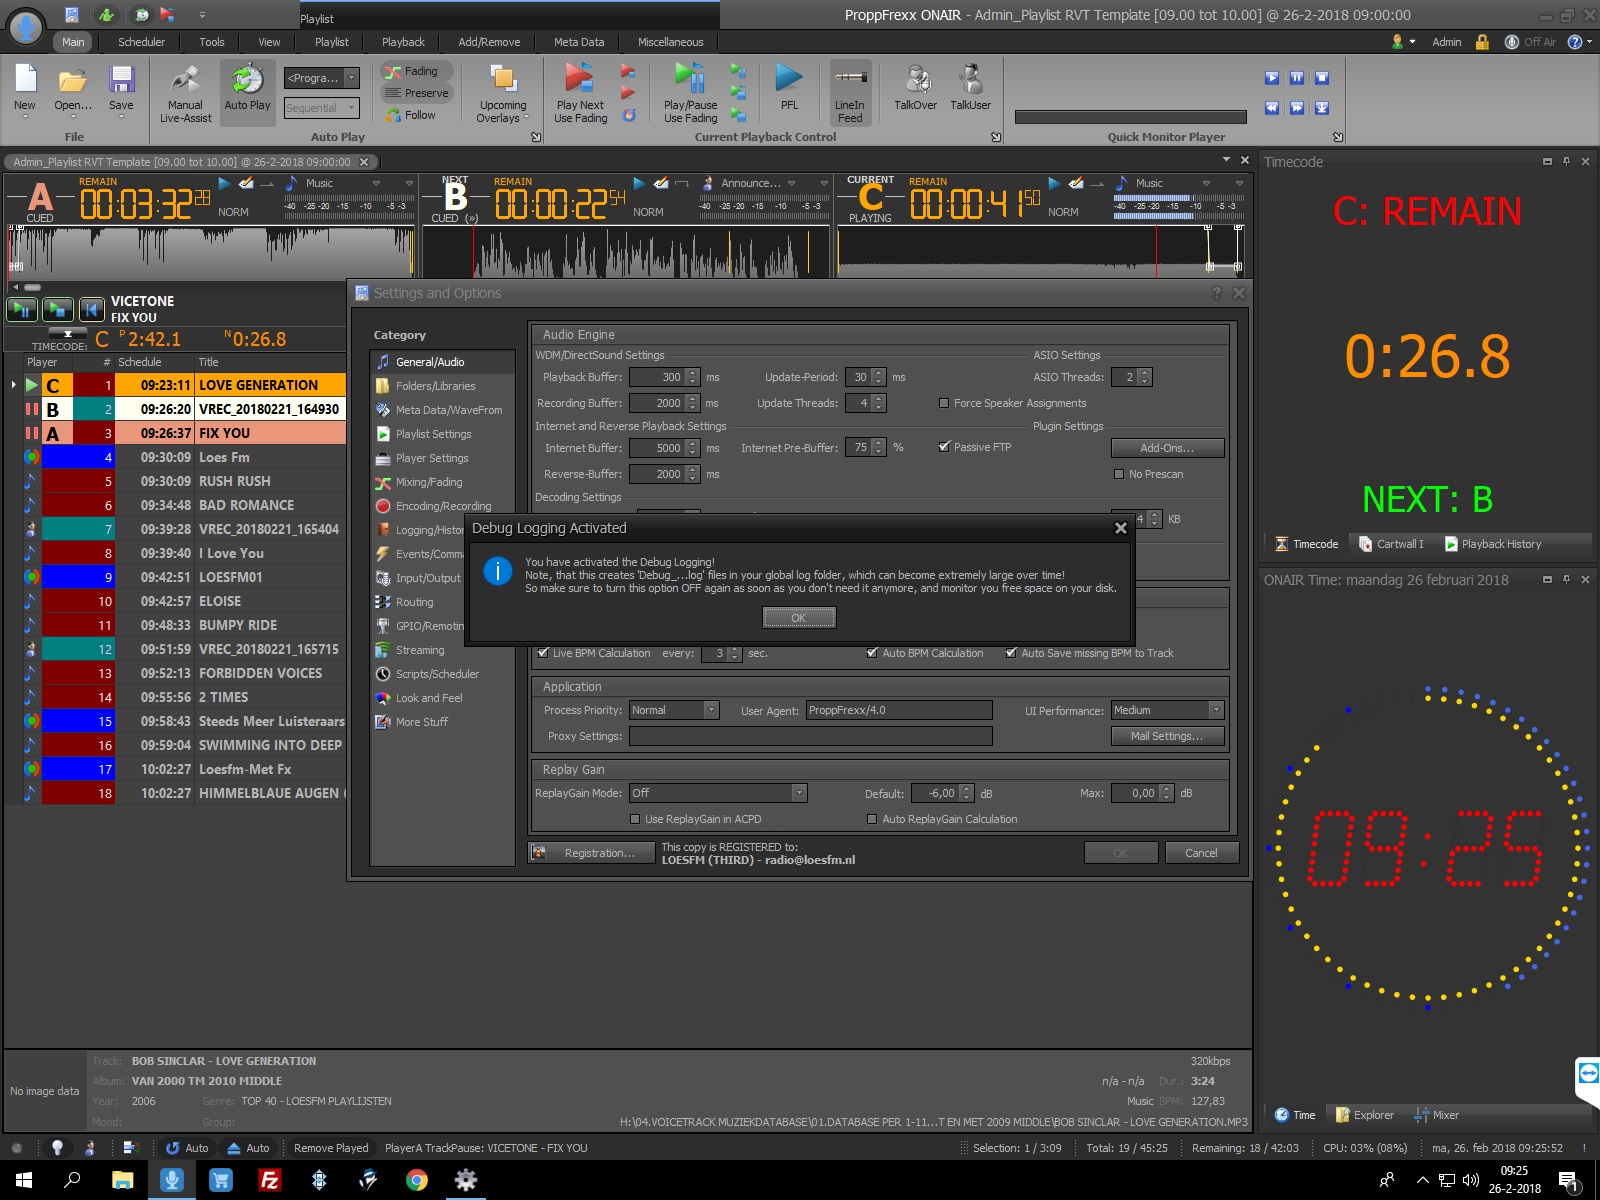Click Play/Pause Use Fading
Screen dimensions: 1600x1200
tap(690, 92)
